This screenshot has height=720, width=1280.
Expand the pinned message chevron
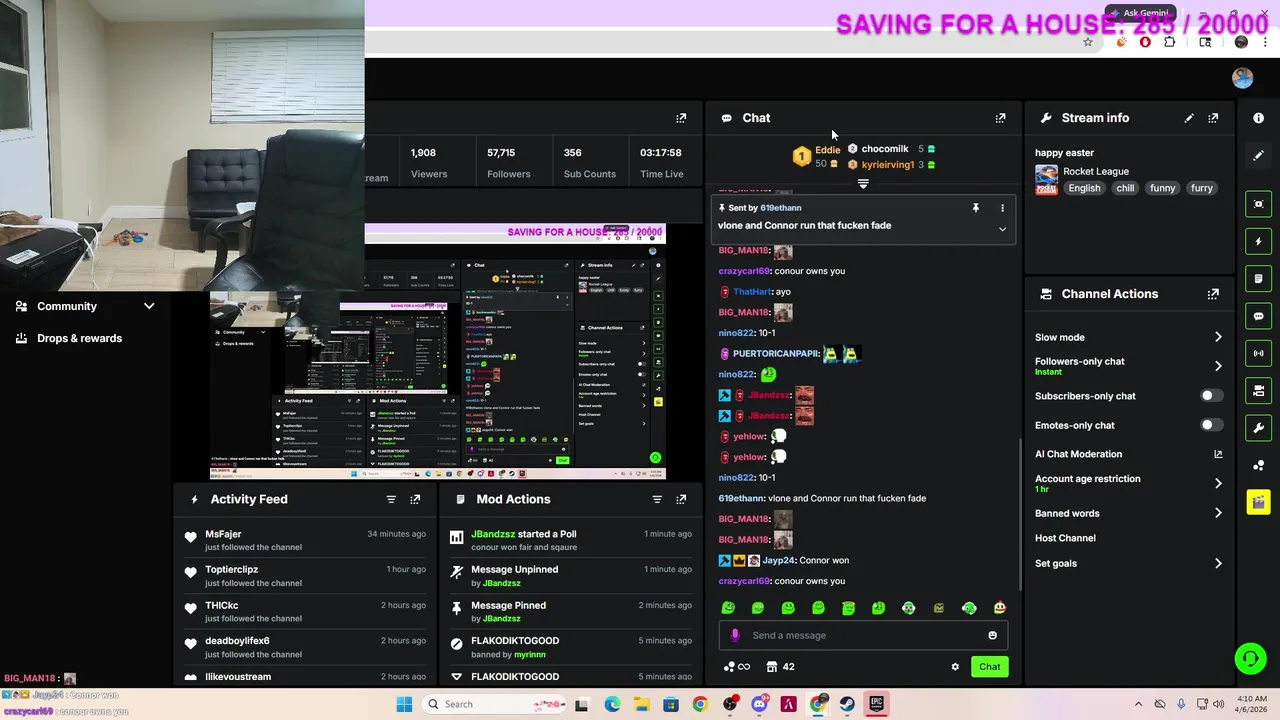click(x=1002, y=229)
